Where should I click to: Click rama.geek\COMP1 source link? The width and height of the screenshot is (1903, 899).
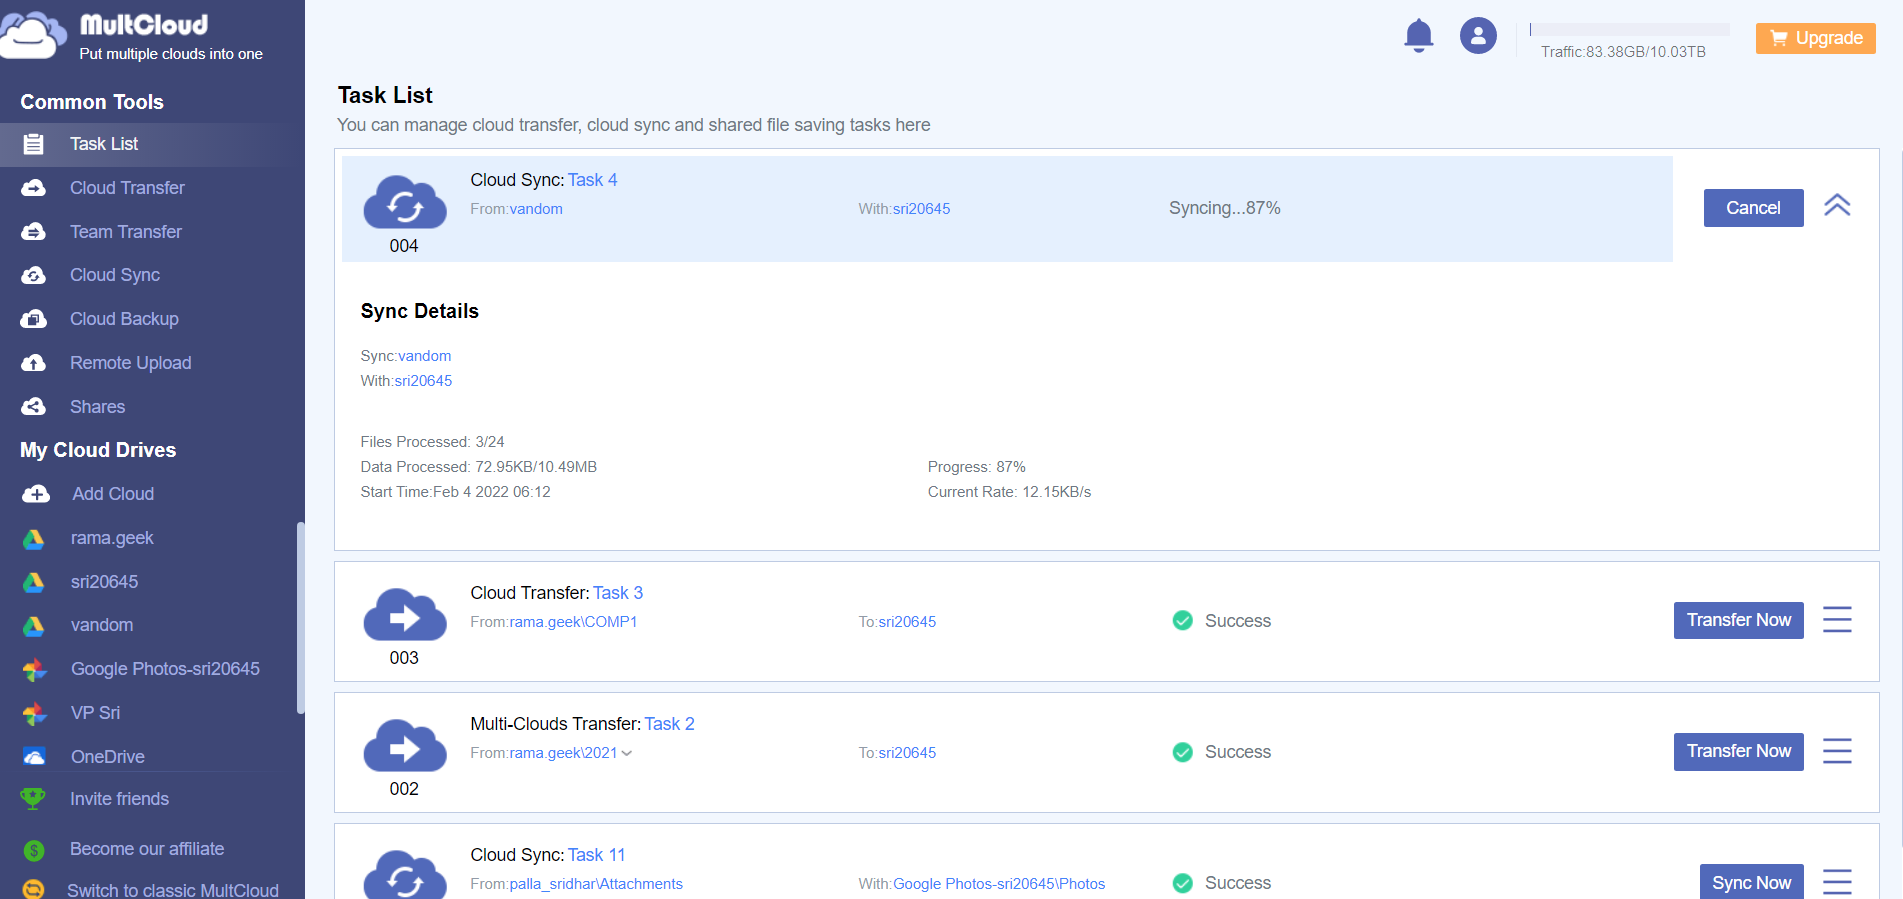click(573, 622)
